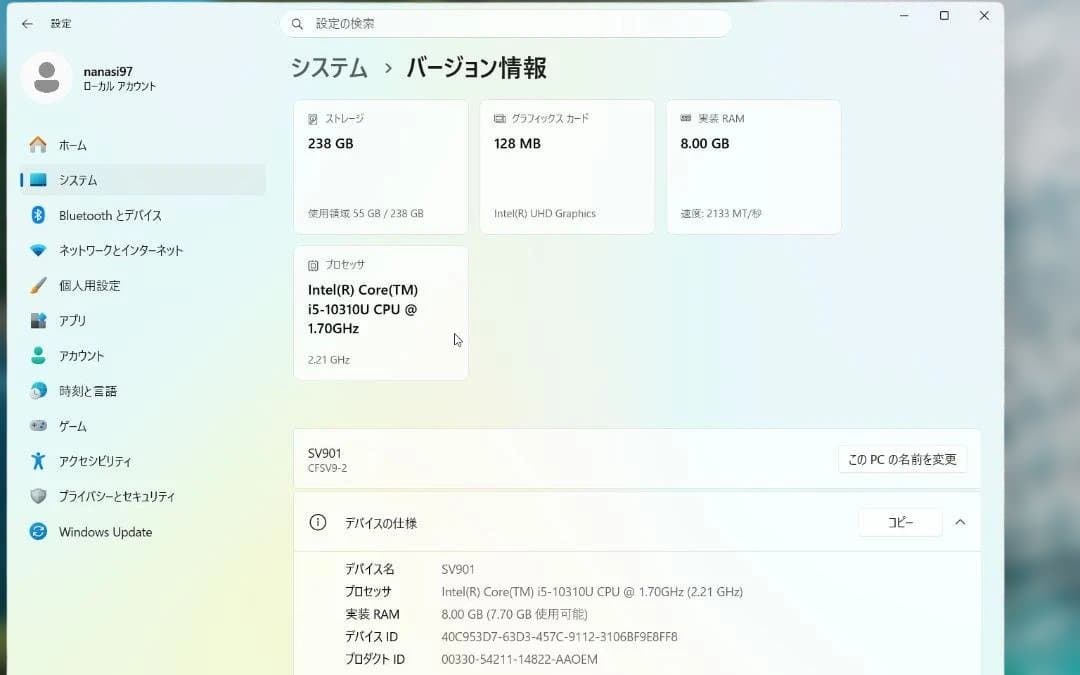Click the ホーム house icon
1080x675 pixels.
point(38,145)
